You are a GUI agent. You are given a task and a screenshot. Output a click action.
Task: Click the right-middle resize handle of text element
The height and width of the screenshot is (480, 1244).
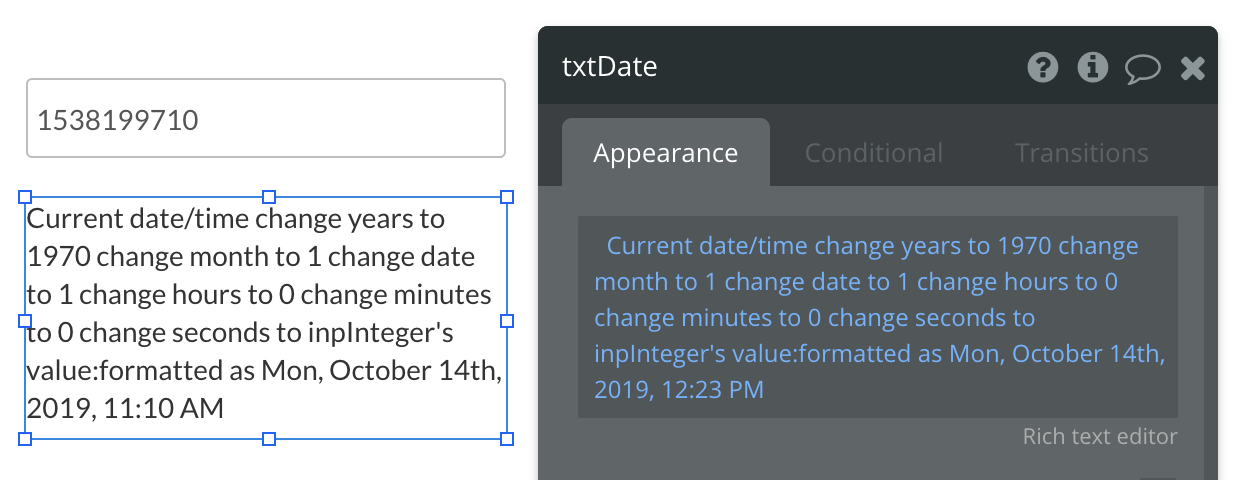(x=507, y=320)
